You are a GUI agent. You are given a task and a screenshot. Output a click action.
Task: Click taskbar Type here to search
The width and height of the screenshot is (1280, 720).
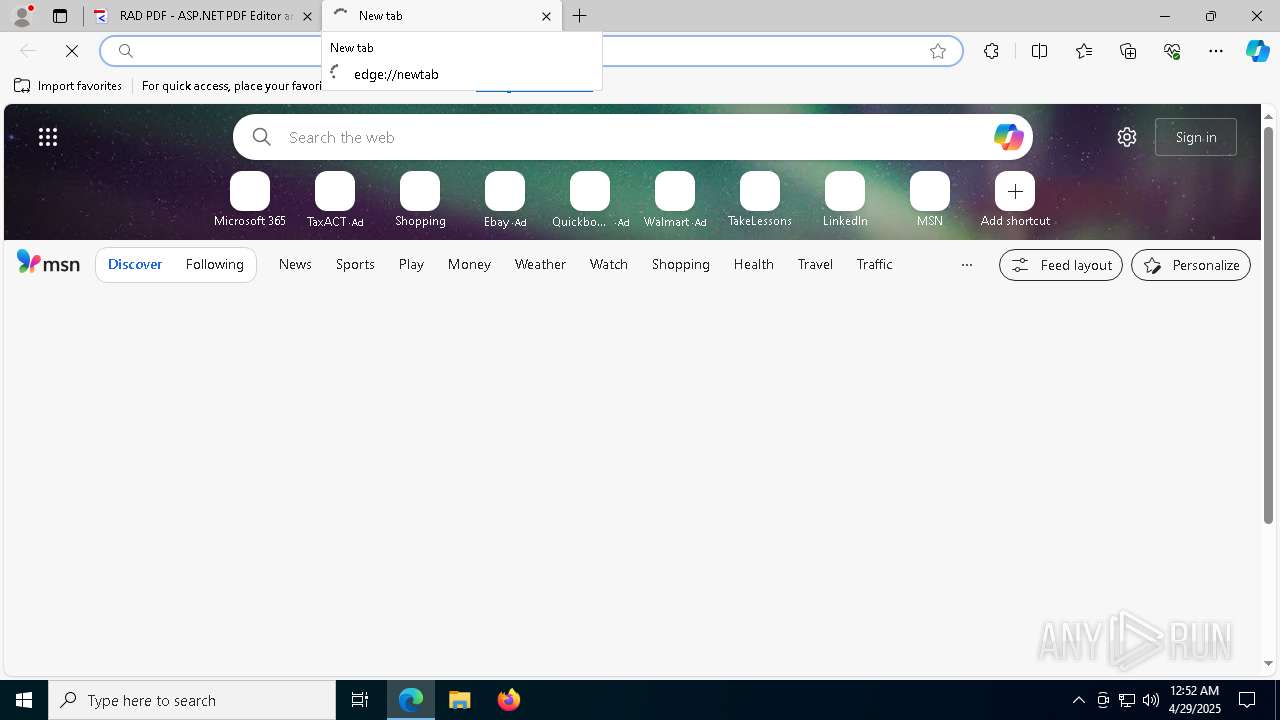click(x=192, y=700)
